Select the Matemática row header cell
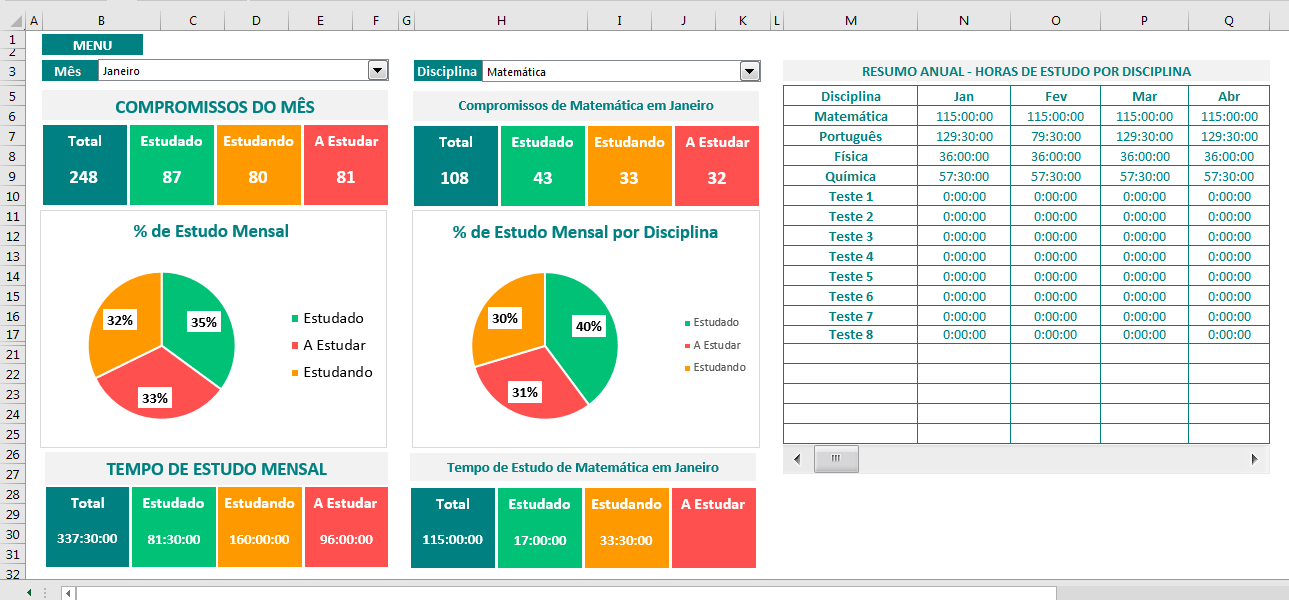 coord(849,116)
